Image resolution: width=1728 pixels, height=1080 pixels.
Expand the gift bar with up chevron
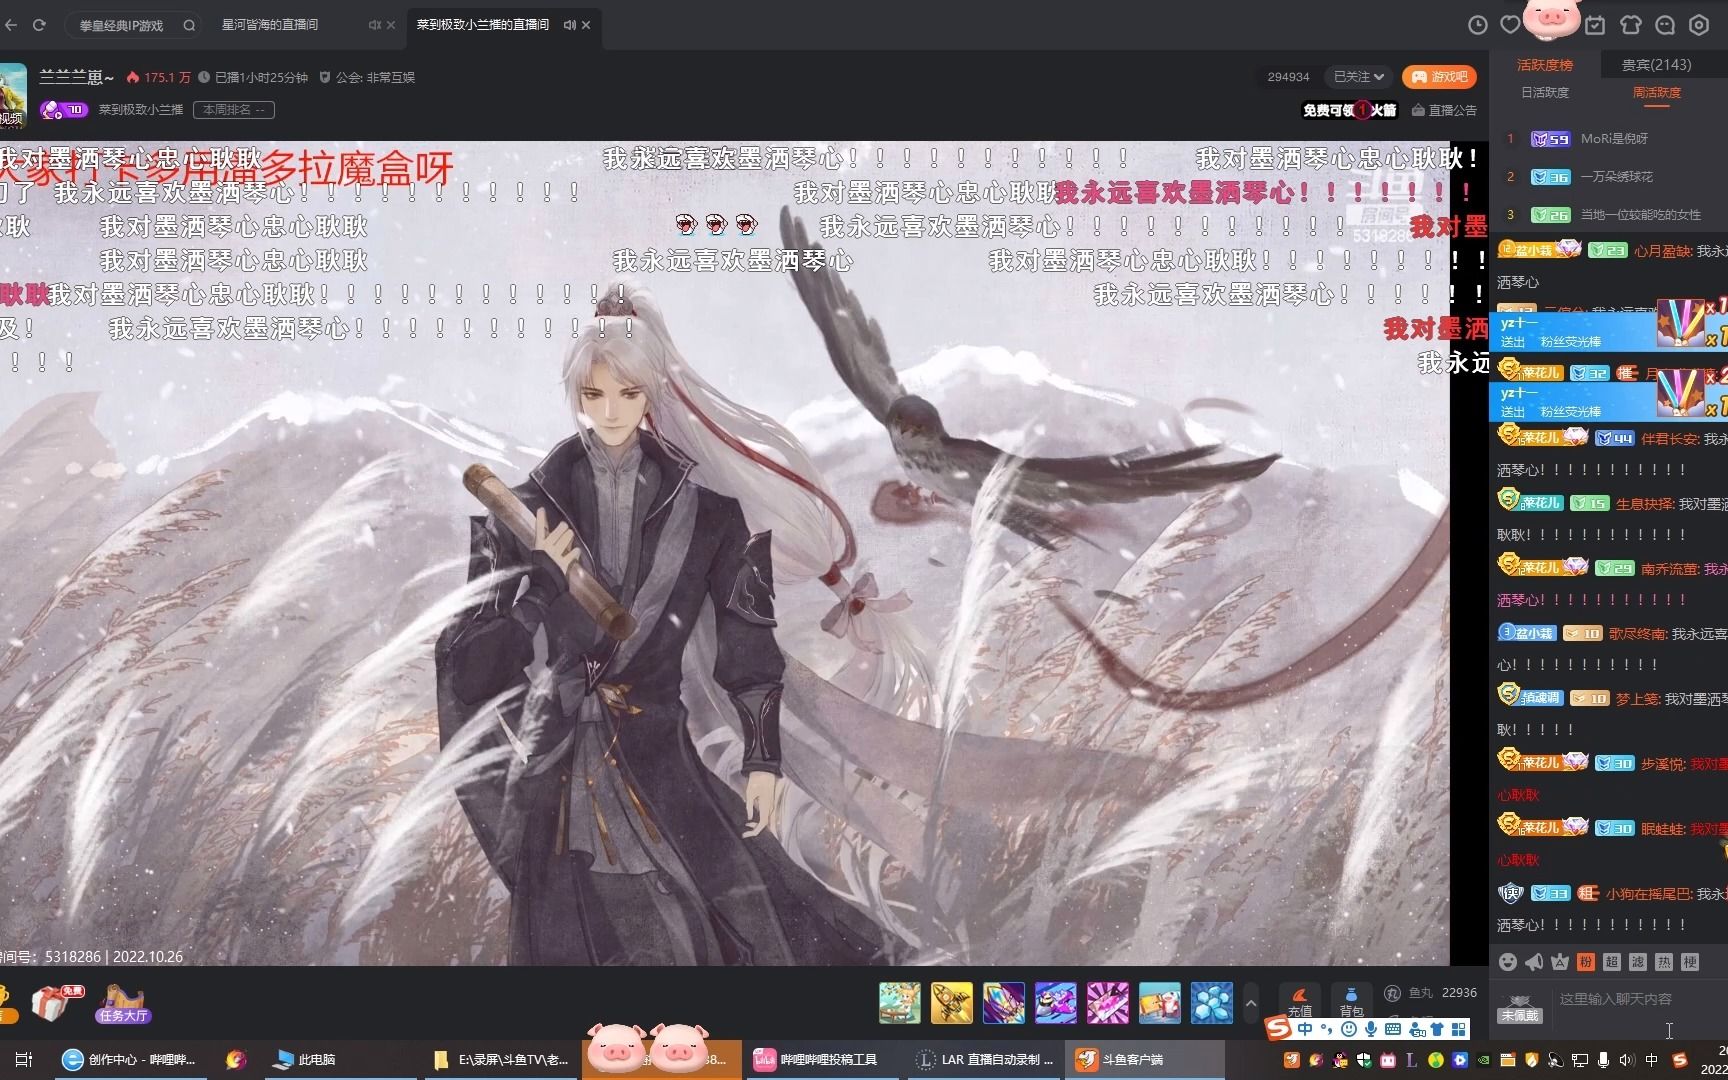[x=1251, y=1003]
